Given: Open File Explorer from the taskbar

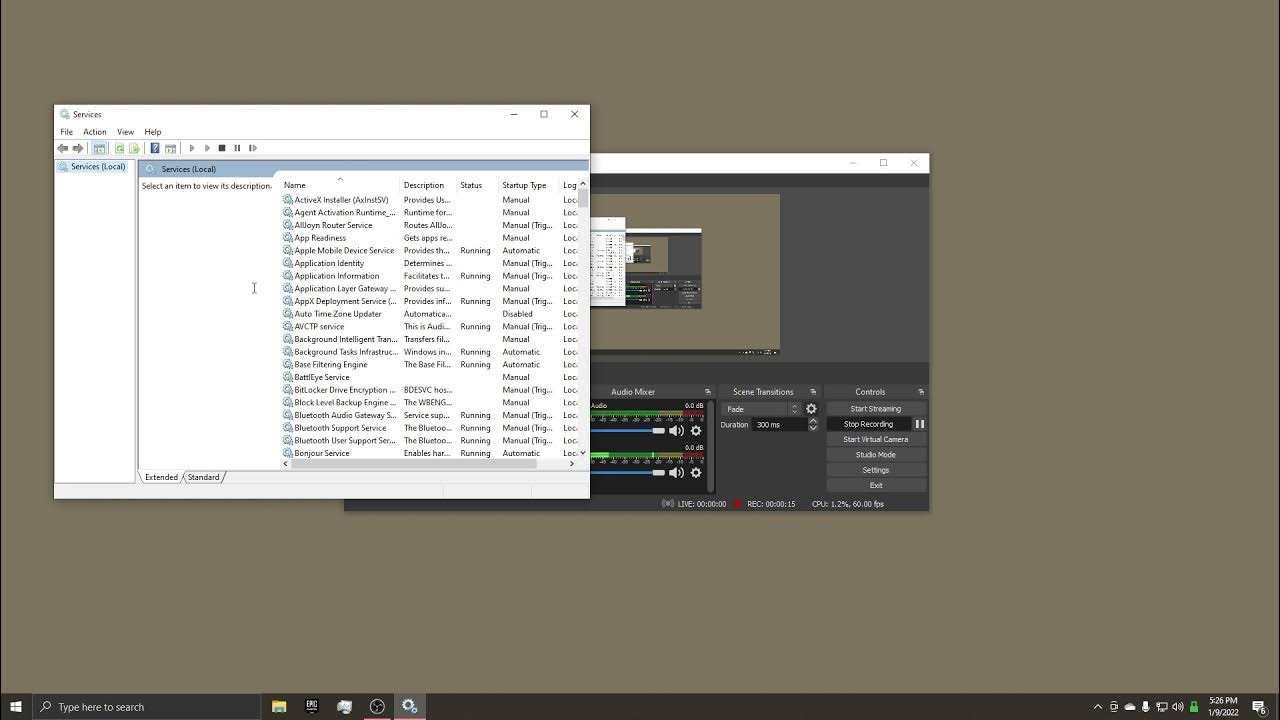Looking at the screenshot, I should point(279,707).
